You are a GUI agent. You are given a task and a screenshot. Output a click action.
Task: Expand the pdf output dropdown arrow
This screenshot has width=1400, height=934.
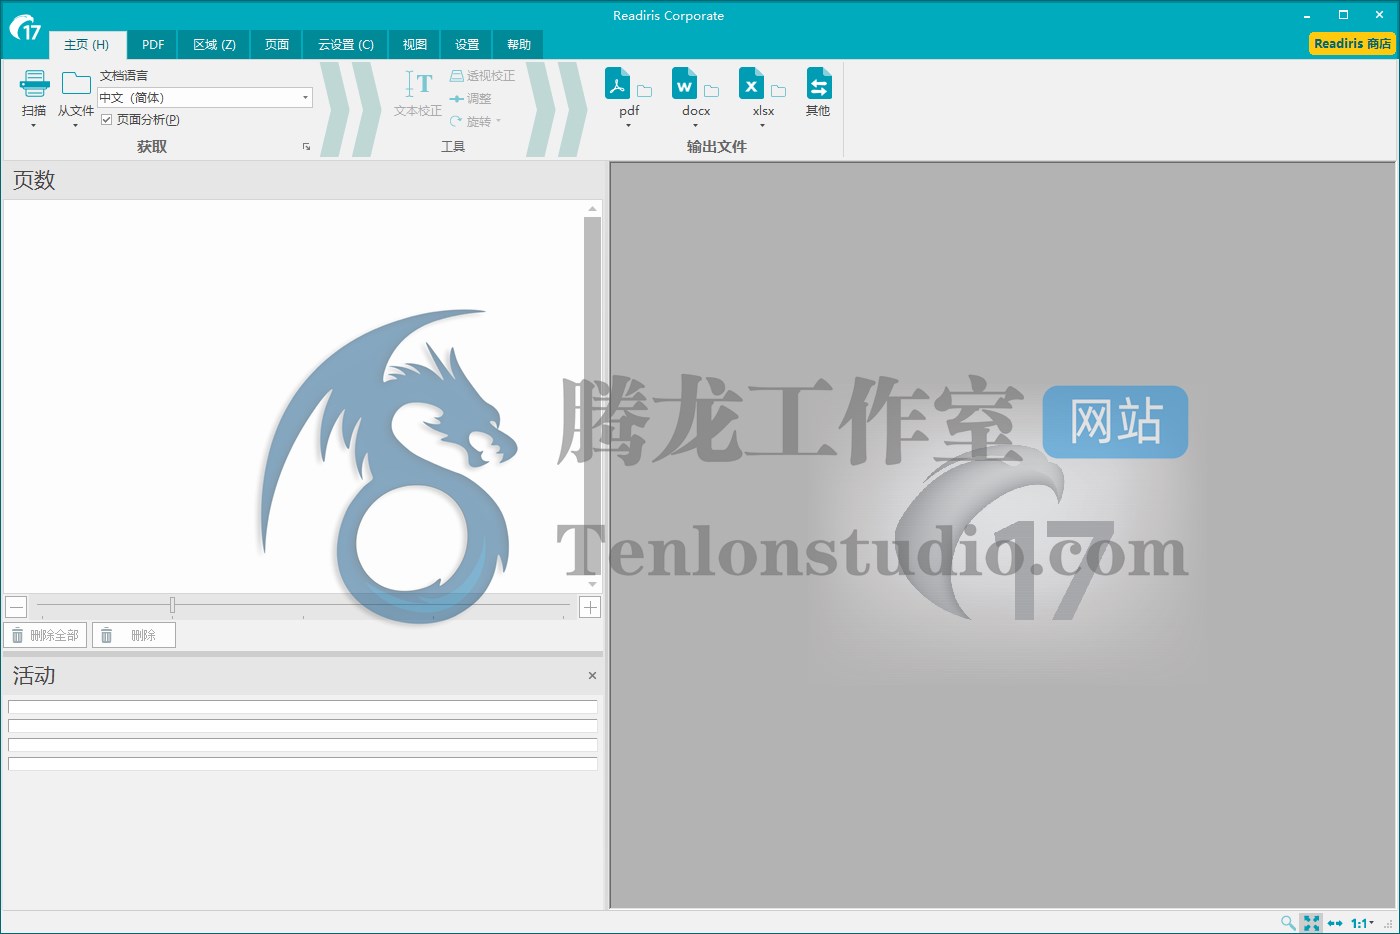point(628,126)
